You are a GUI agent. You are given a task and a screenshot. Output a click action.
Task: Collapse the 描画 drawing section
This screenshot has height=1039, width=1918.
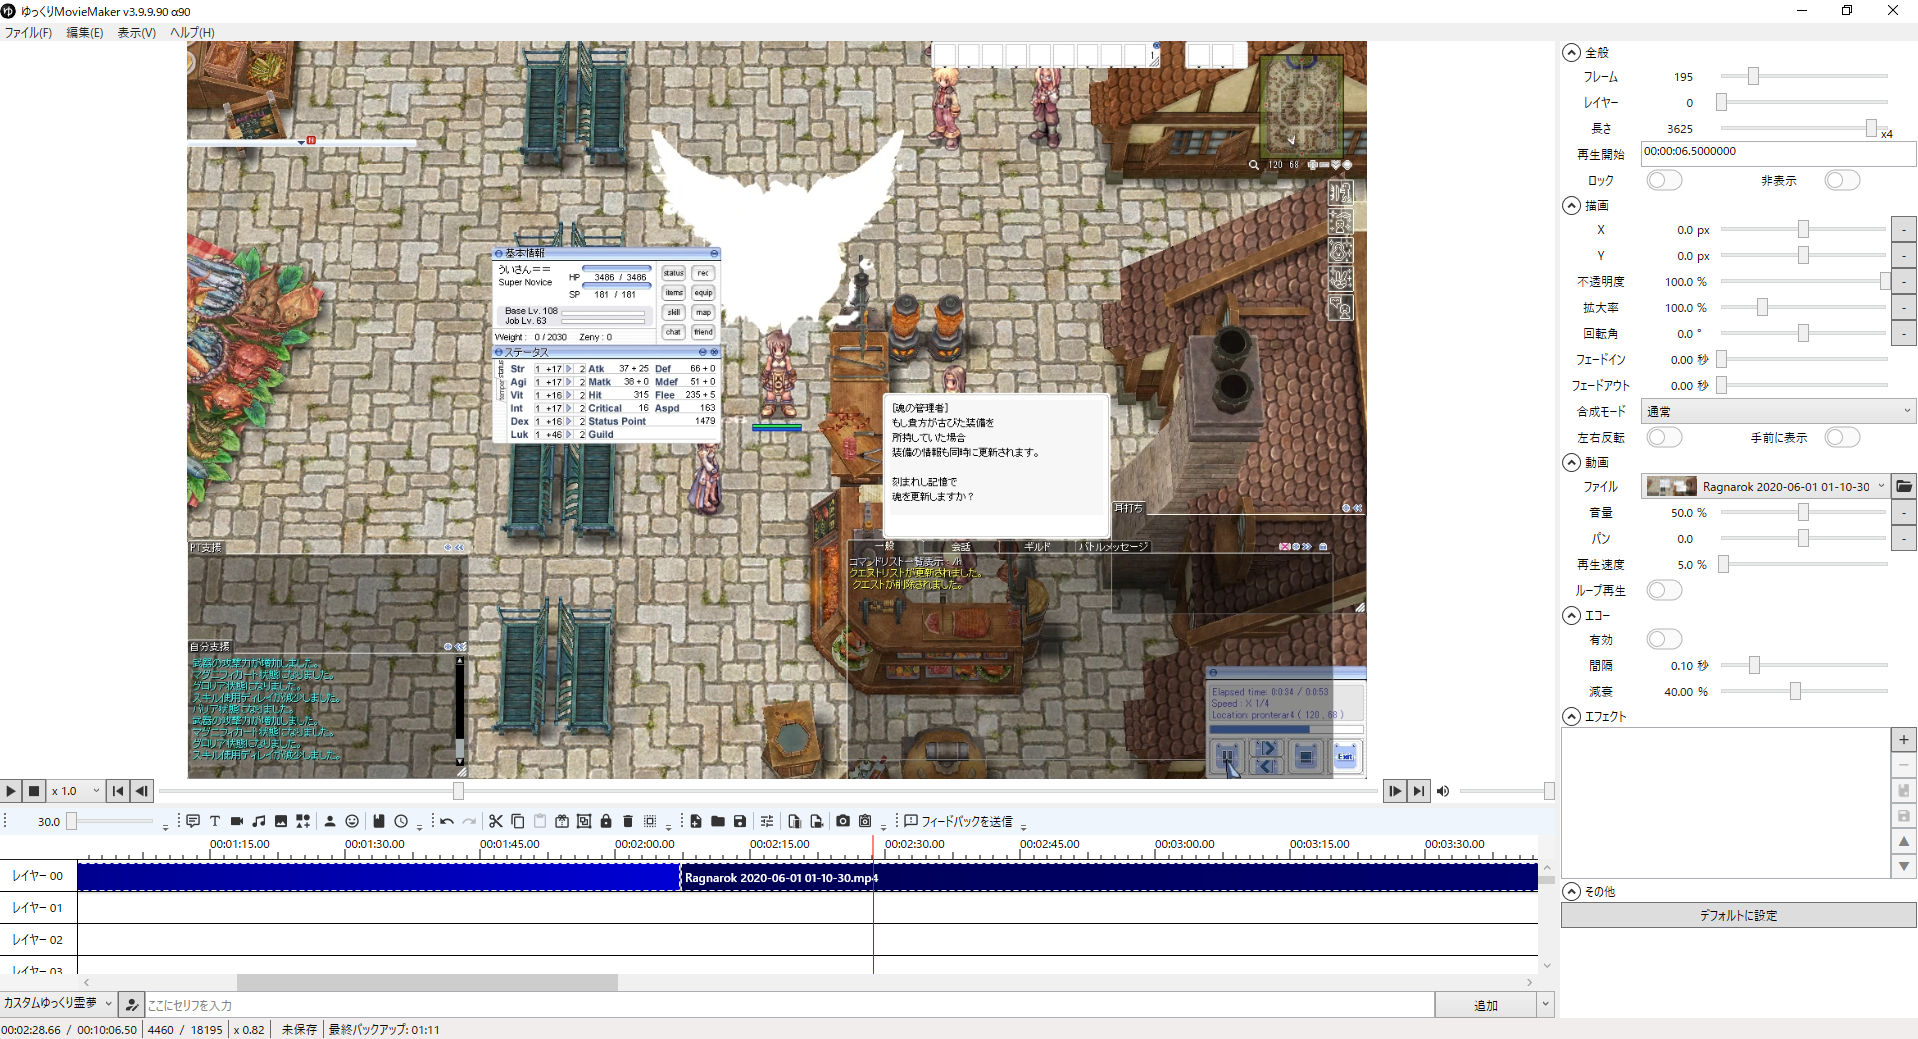[1572, 205]
